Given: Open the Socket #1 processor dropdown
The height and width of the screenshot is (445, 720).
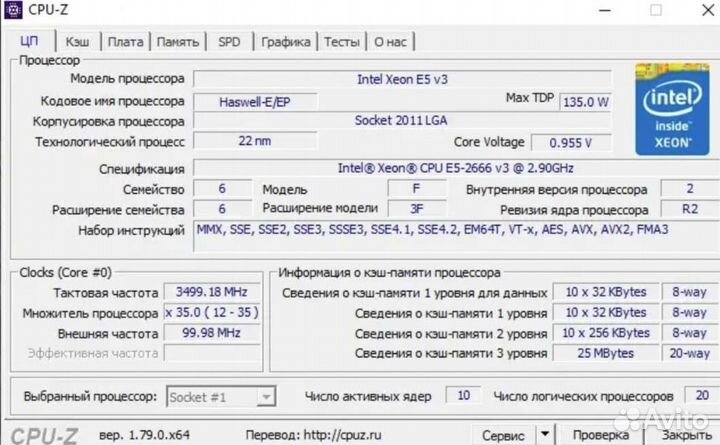Looking at the screenshot, I should pyautogui.click(x=221, y=397).
